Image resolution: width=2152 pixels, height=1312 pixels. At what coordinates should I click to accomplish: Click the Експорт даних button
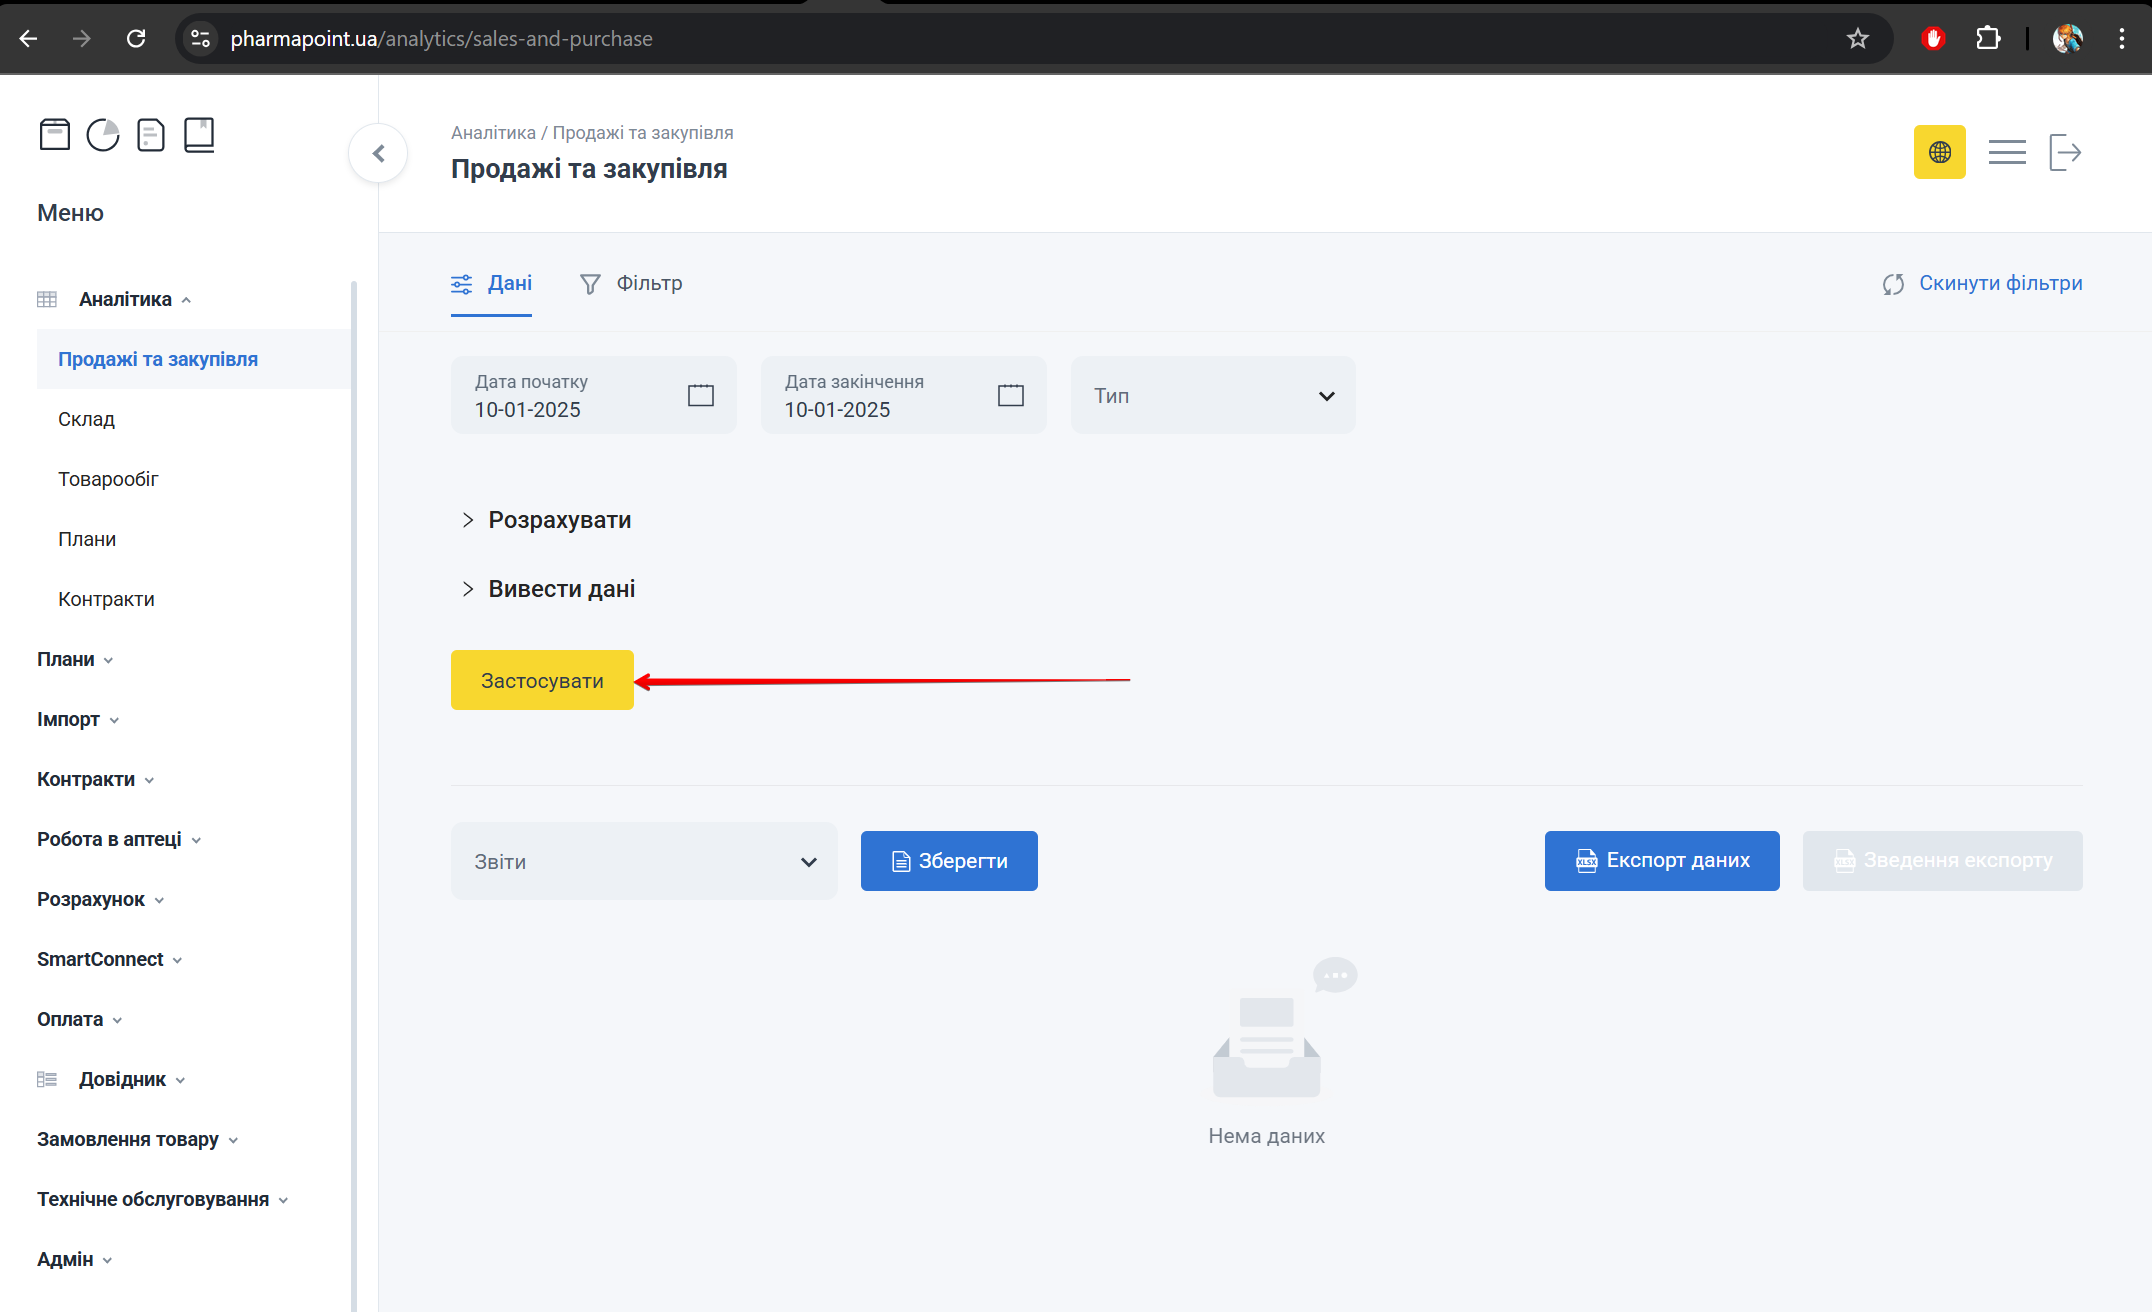1661,860
